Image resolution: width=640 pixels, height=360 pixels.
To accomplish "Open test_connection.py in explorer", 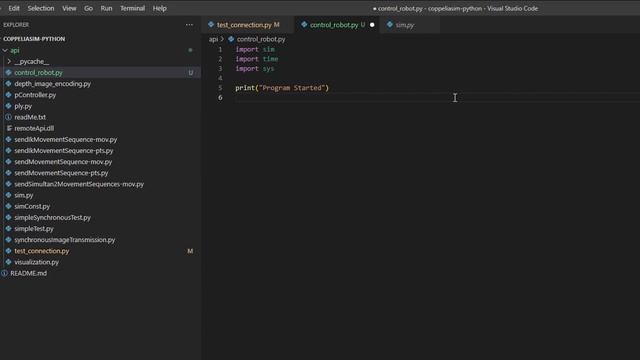I will pos(42,251).
